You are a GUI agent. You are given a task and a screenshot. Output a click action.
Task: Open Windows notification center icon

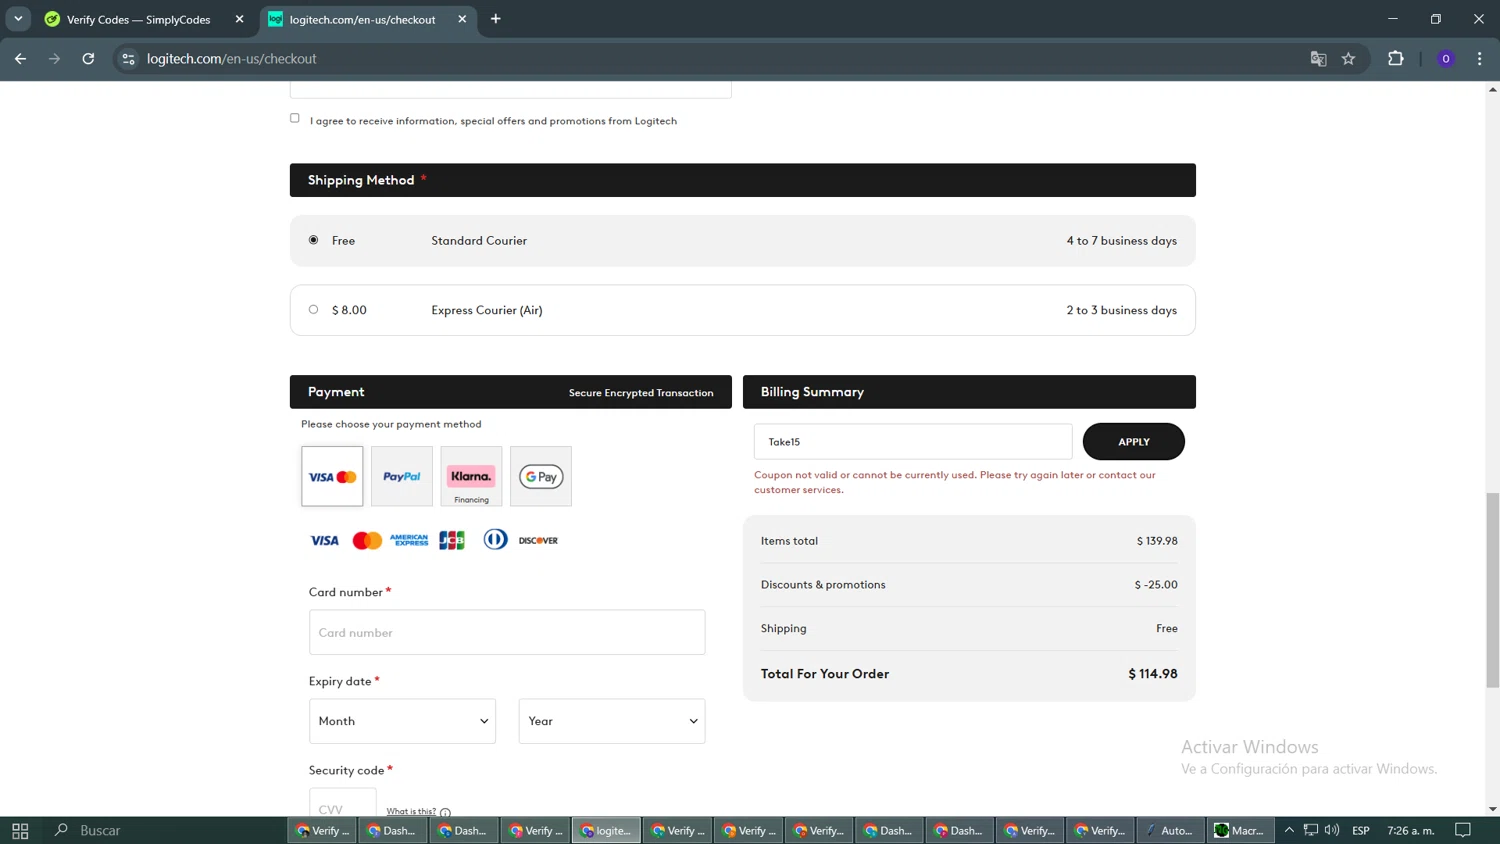1463,830
